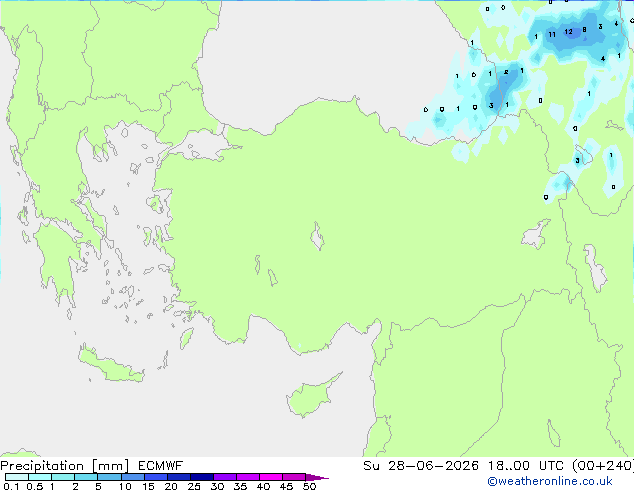
Task: Click the legend label '0.5'
Action: 35,486
